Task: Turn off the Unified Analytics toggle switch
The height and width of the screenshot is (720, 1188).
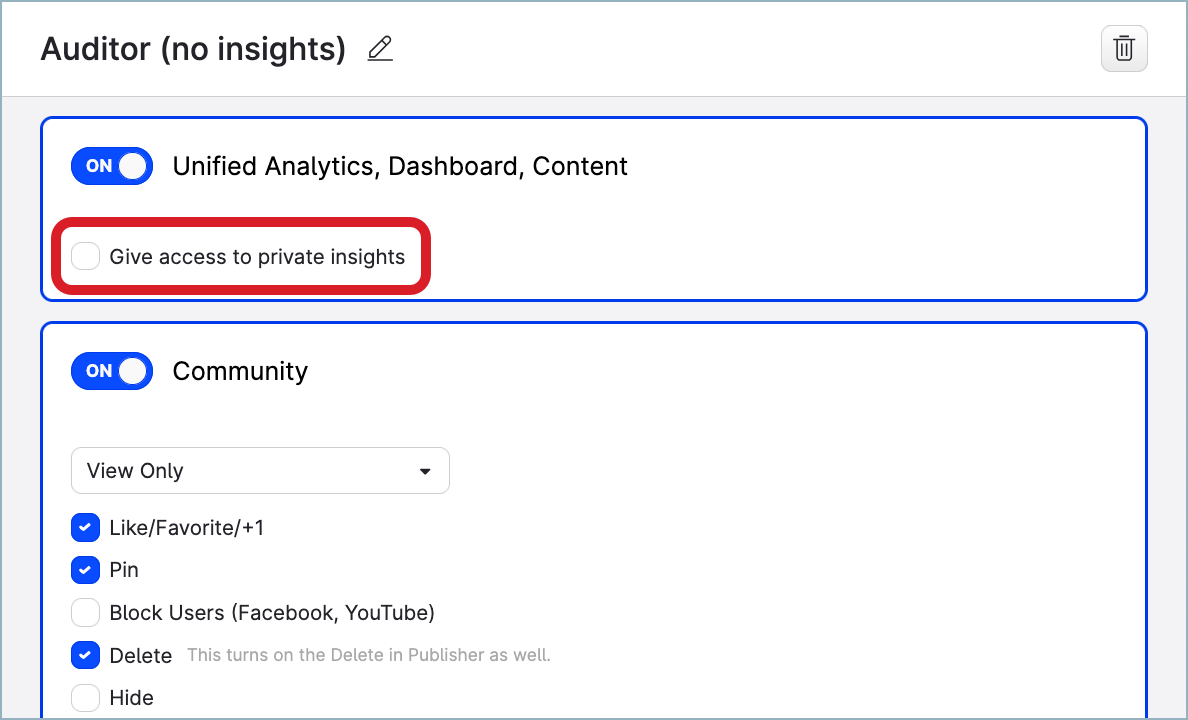Action: [111, 166]
